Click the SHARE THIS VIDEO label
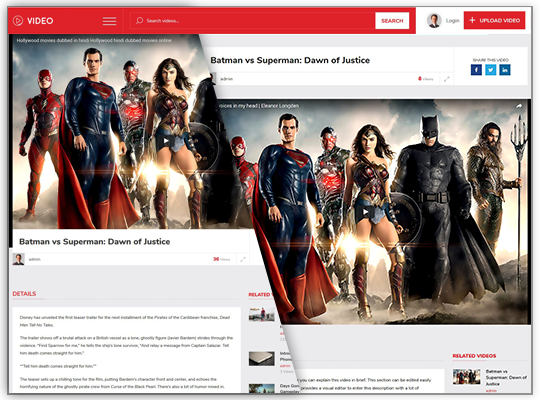The height and width of the screenshot is (400, 541). [x=491, y=60]
